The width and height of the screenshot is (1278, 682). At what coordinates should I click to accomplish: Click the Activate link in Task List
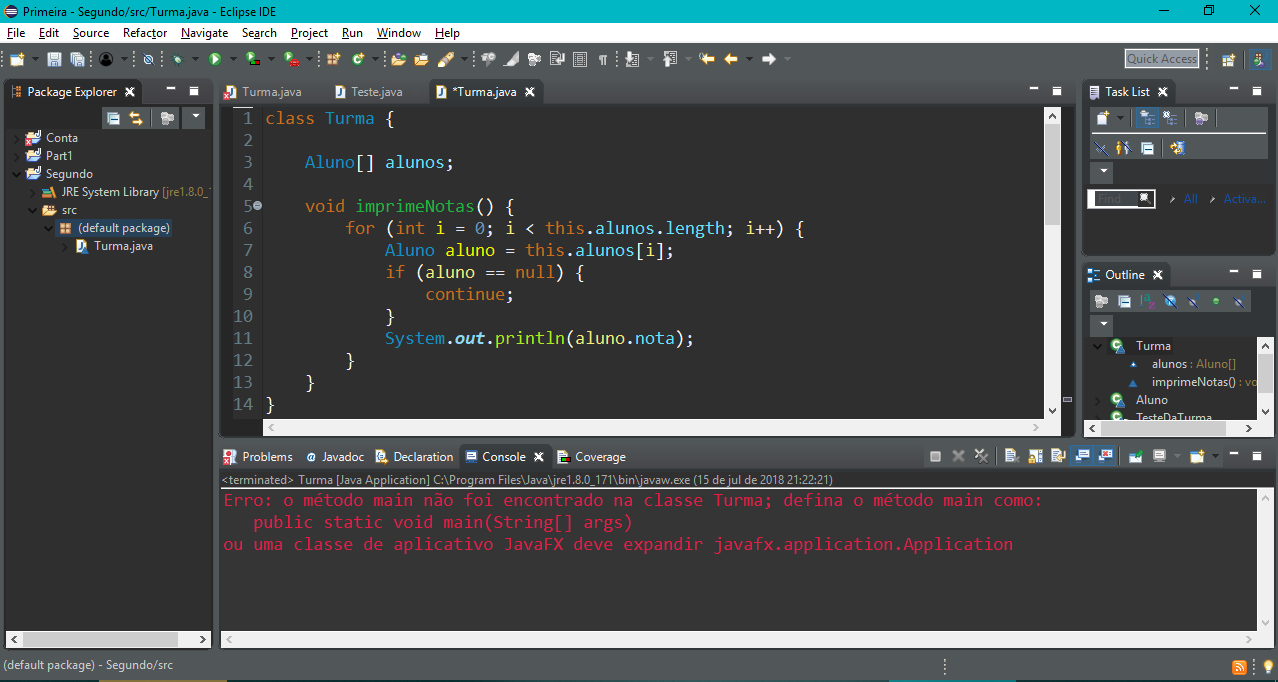pos(1245,199)
